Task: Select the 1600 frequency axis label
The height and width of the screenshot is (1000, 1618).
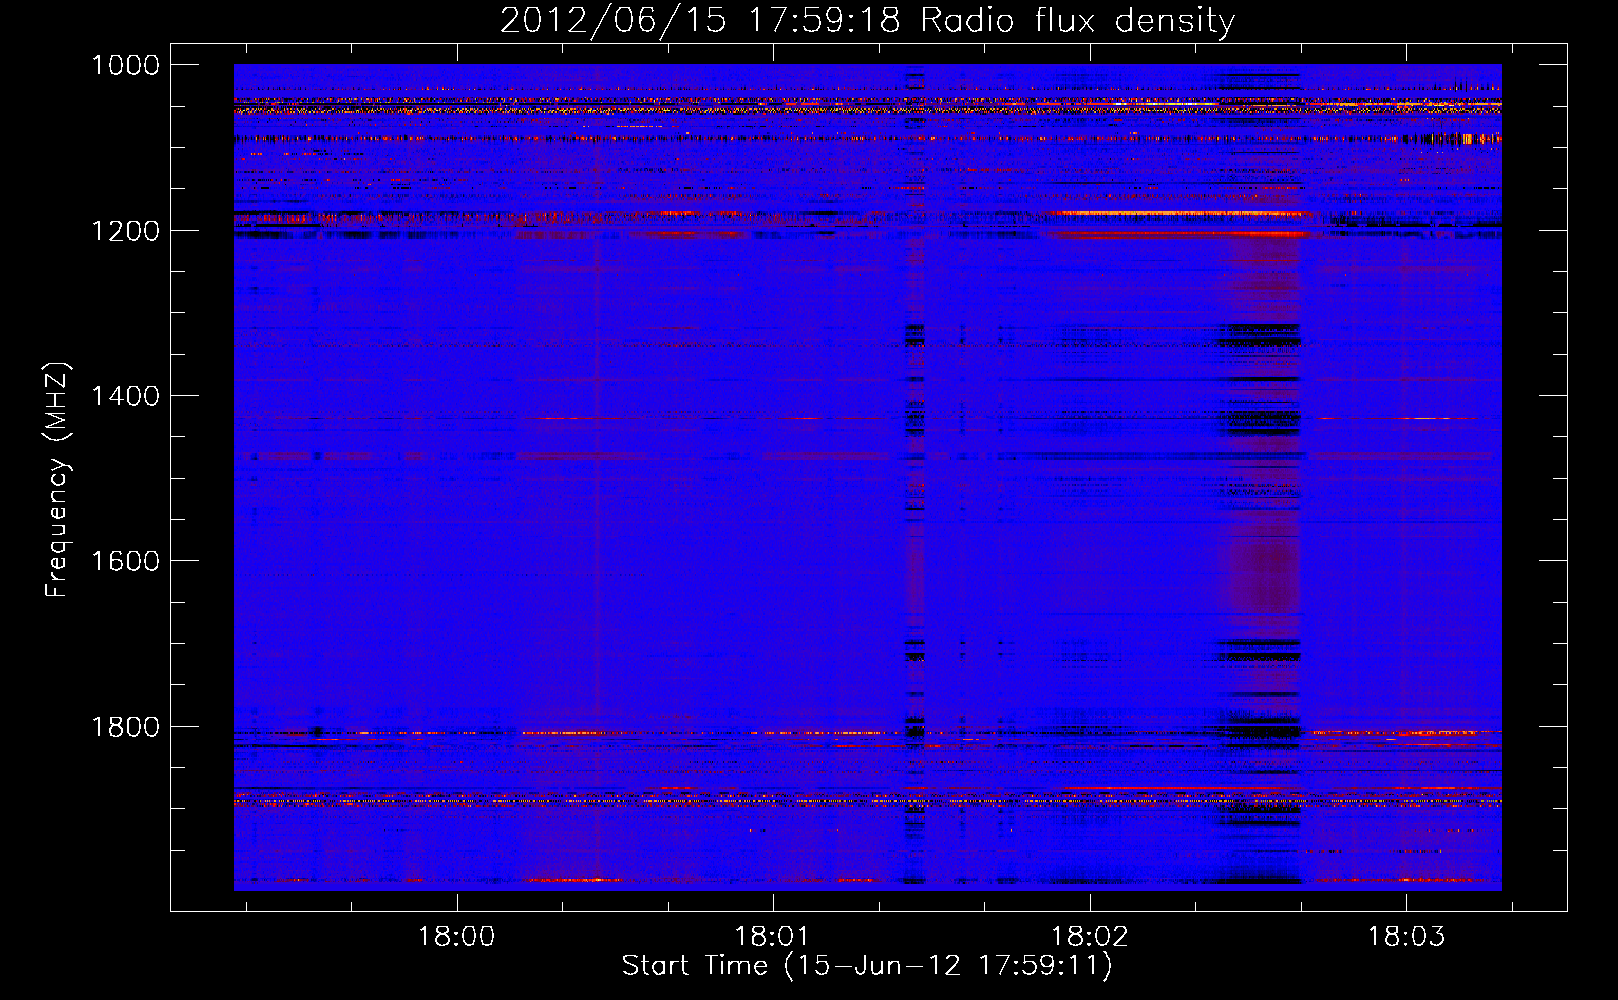Action: tap(125, 561)
